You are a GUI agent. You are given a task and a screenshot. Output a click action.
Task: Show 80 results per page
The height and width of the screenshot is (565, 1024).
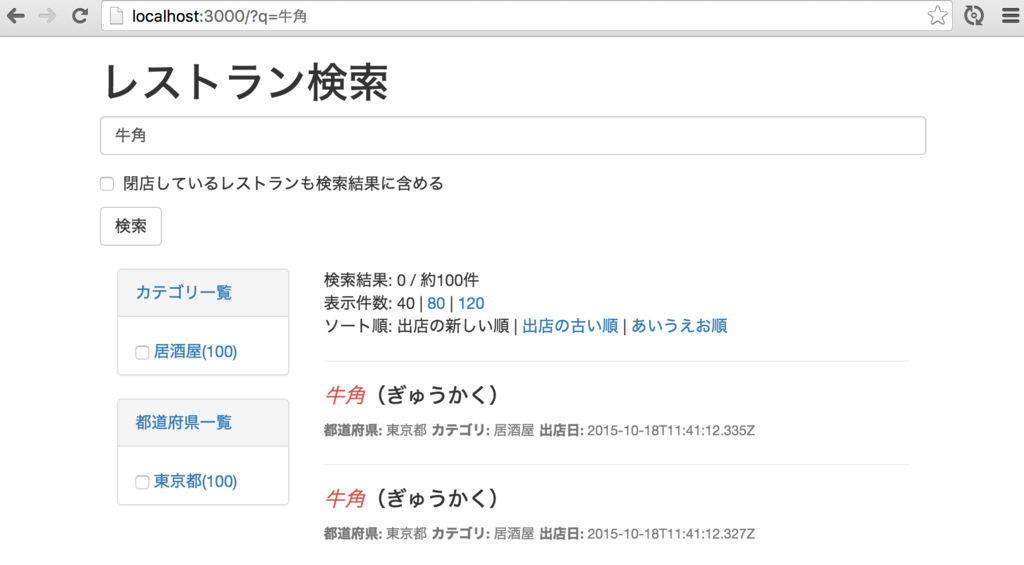[x=436, y=304]
